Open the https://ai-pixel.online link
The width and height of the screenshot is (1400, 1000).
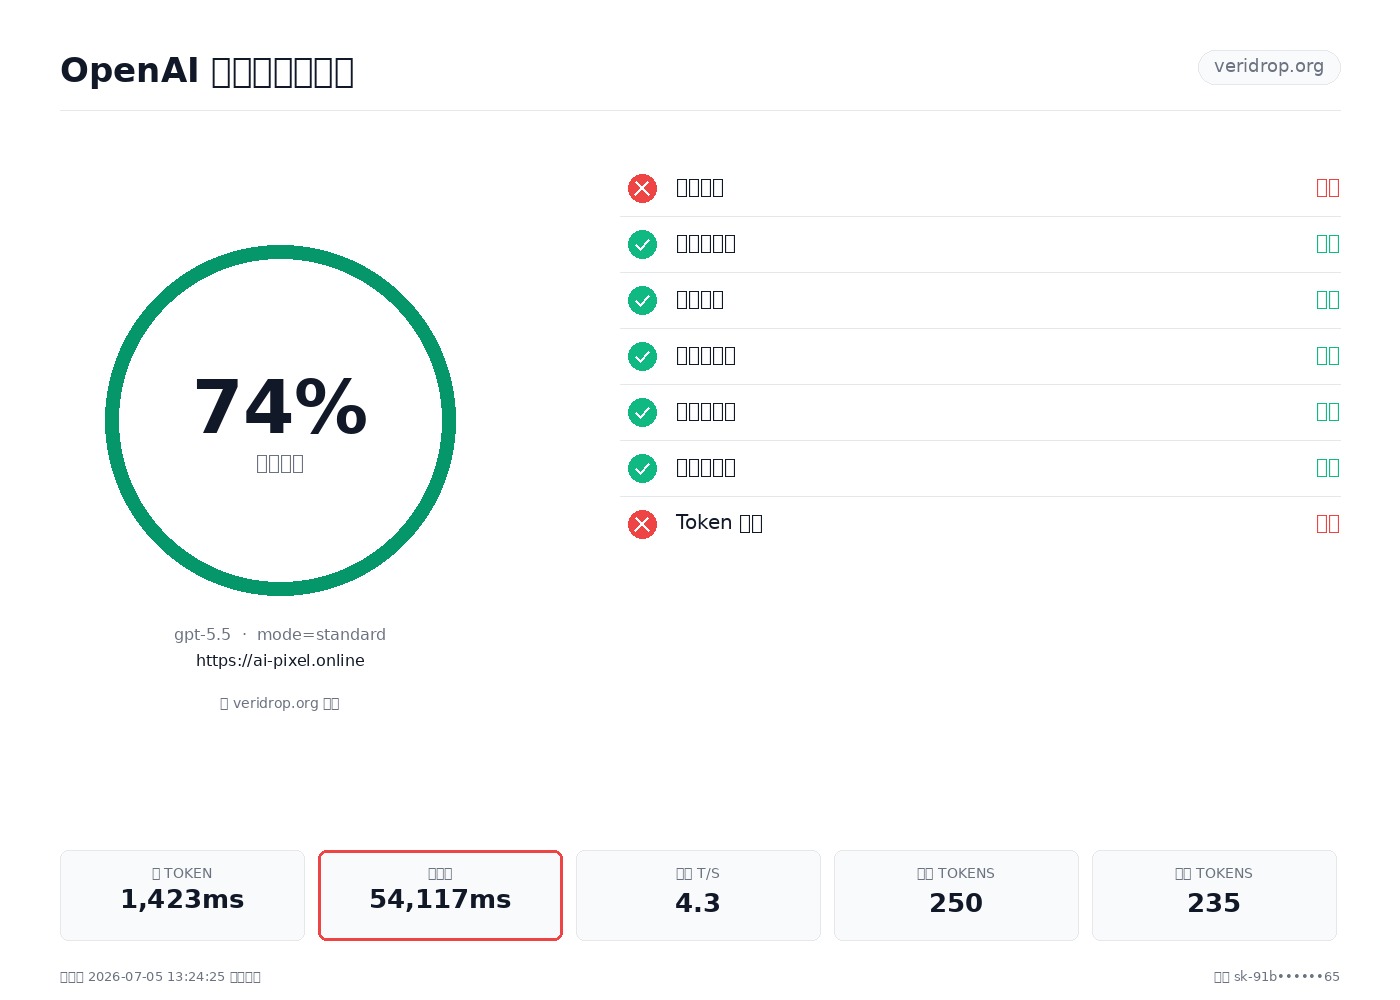click(x=280, y=660)
